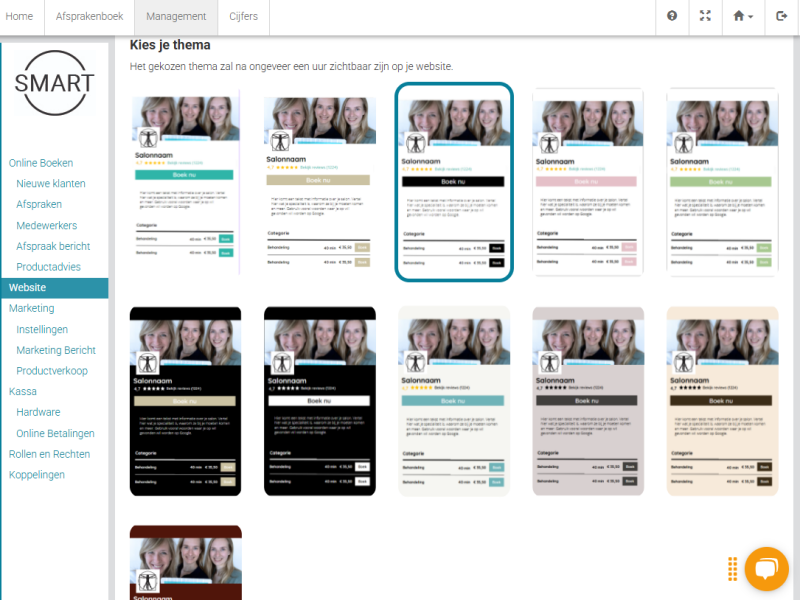Choose the dark red-brown theme
Image resolution: width=800 pixels, height=600 pixels.
click(186, 563)
